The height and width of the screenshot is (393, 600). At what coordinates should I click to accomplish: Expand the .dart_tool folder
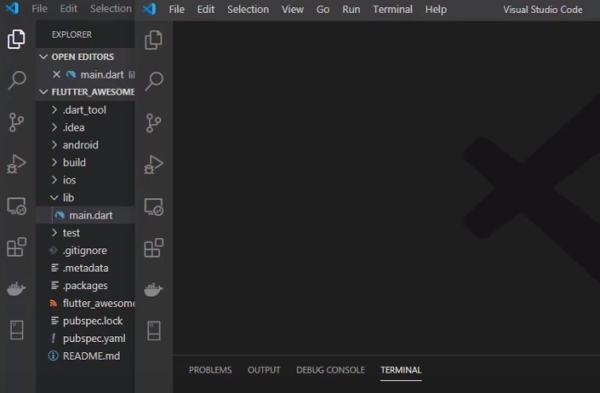[x=54, y=110]
